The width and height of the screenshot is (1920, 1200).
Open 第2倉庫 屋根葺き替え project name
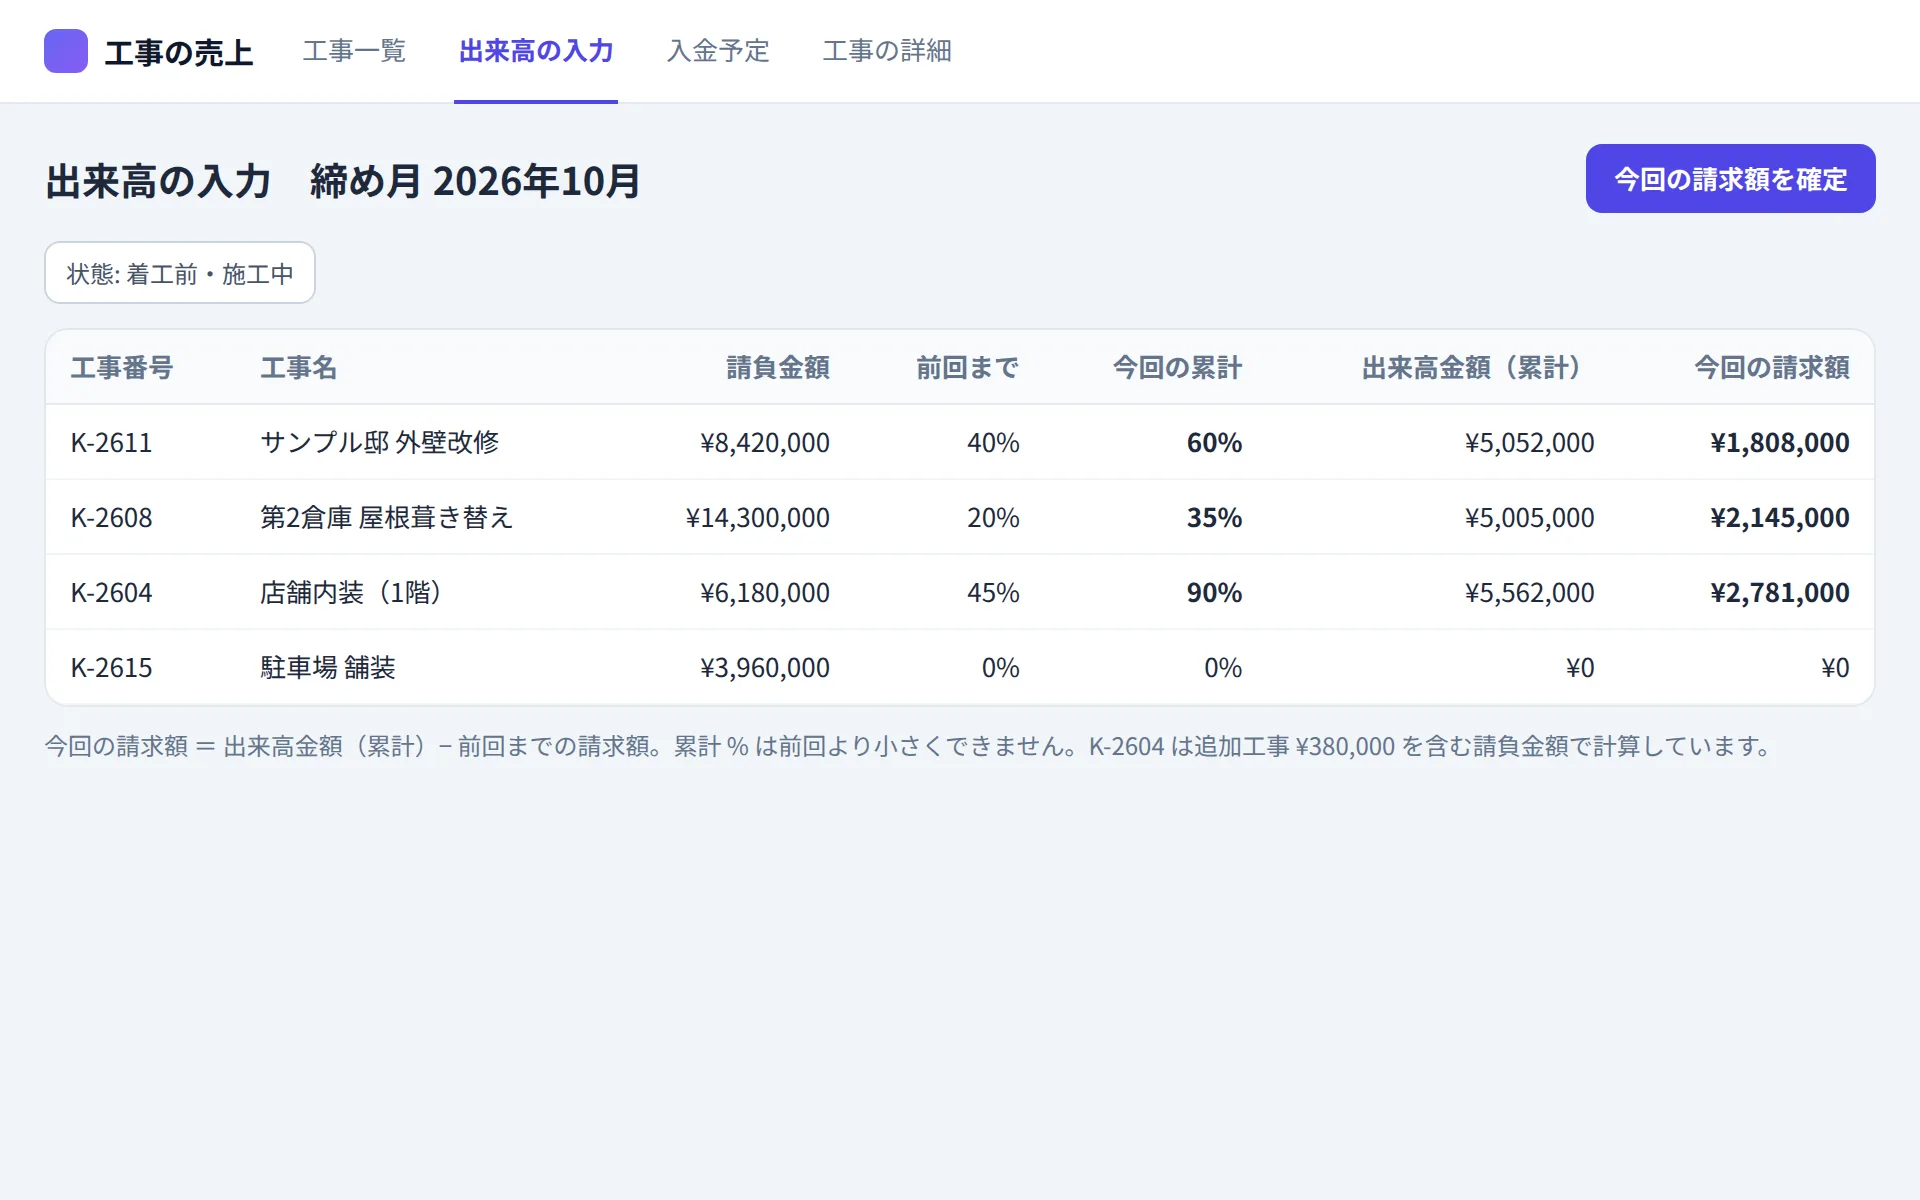pyautogui.click(x=386, y=518)
